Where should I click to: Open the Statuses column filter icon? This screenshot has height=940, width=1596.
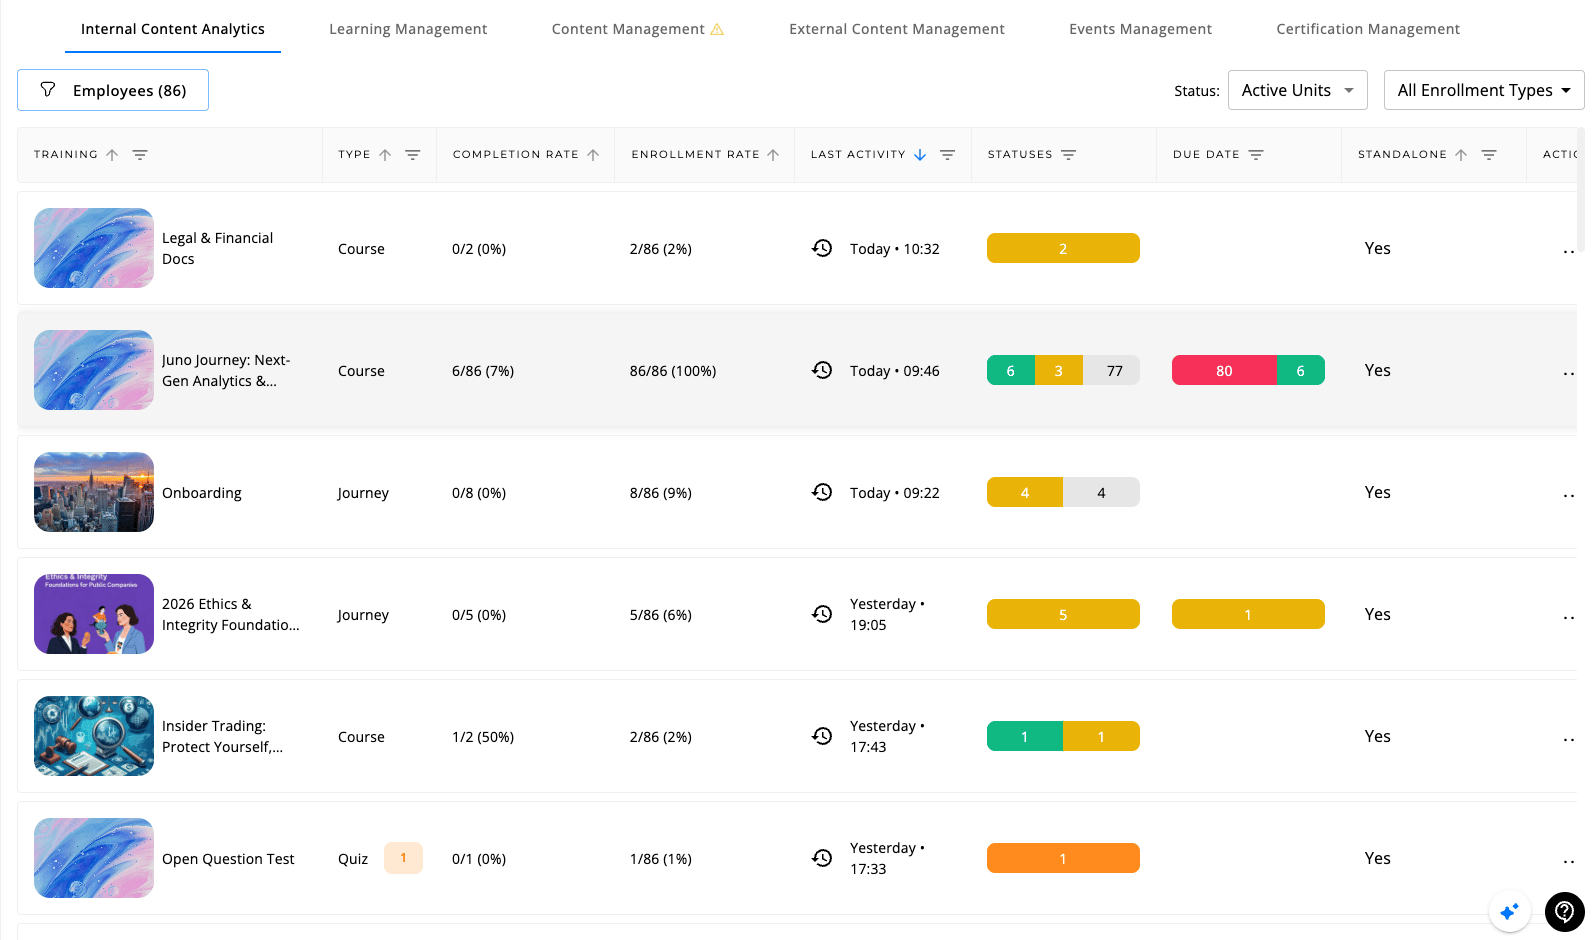(1069, 155)
